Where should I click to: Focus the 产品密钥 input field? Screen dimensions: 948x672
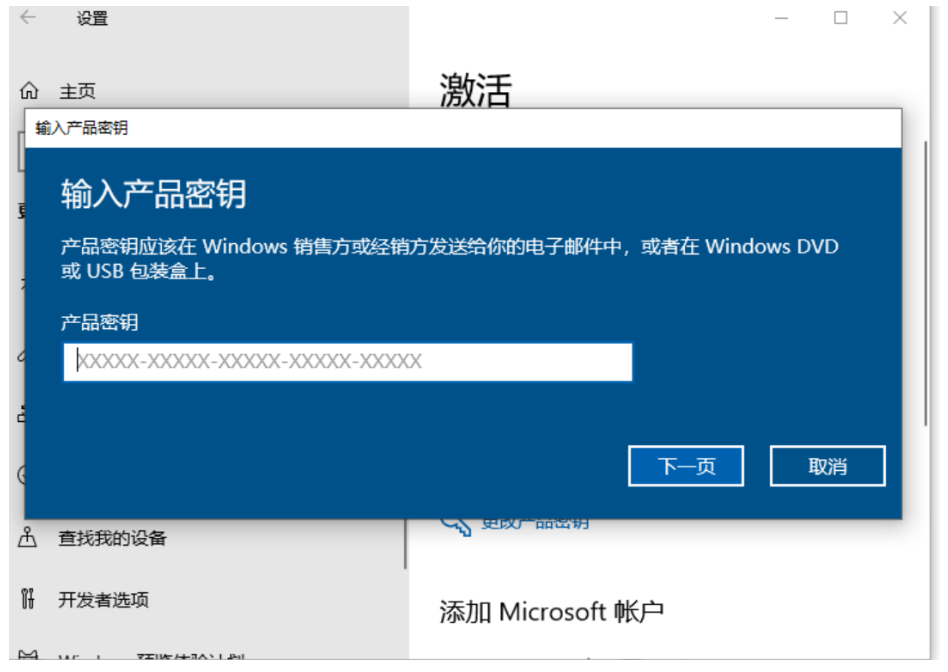[x=348, y=362]
